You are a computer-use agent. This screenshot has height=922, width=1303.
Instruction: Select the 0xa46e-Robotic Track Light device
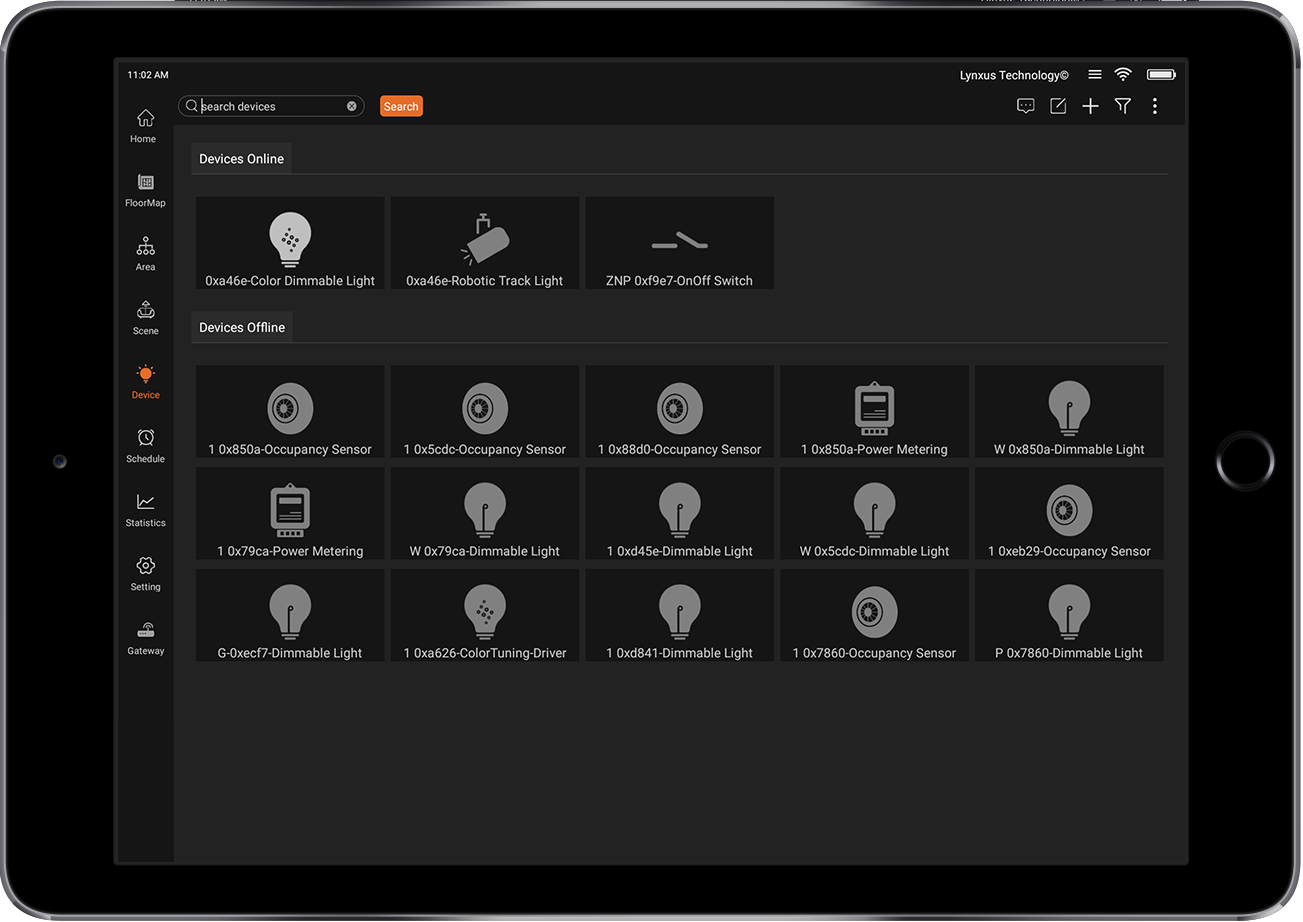[x=485, y=243]
